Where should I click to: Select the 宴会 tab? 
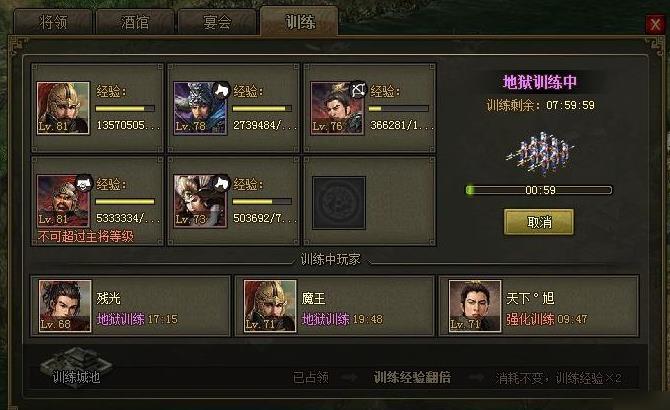pos(217,22)
